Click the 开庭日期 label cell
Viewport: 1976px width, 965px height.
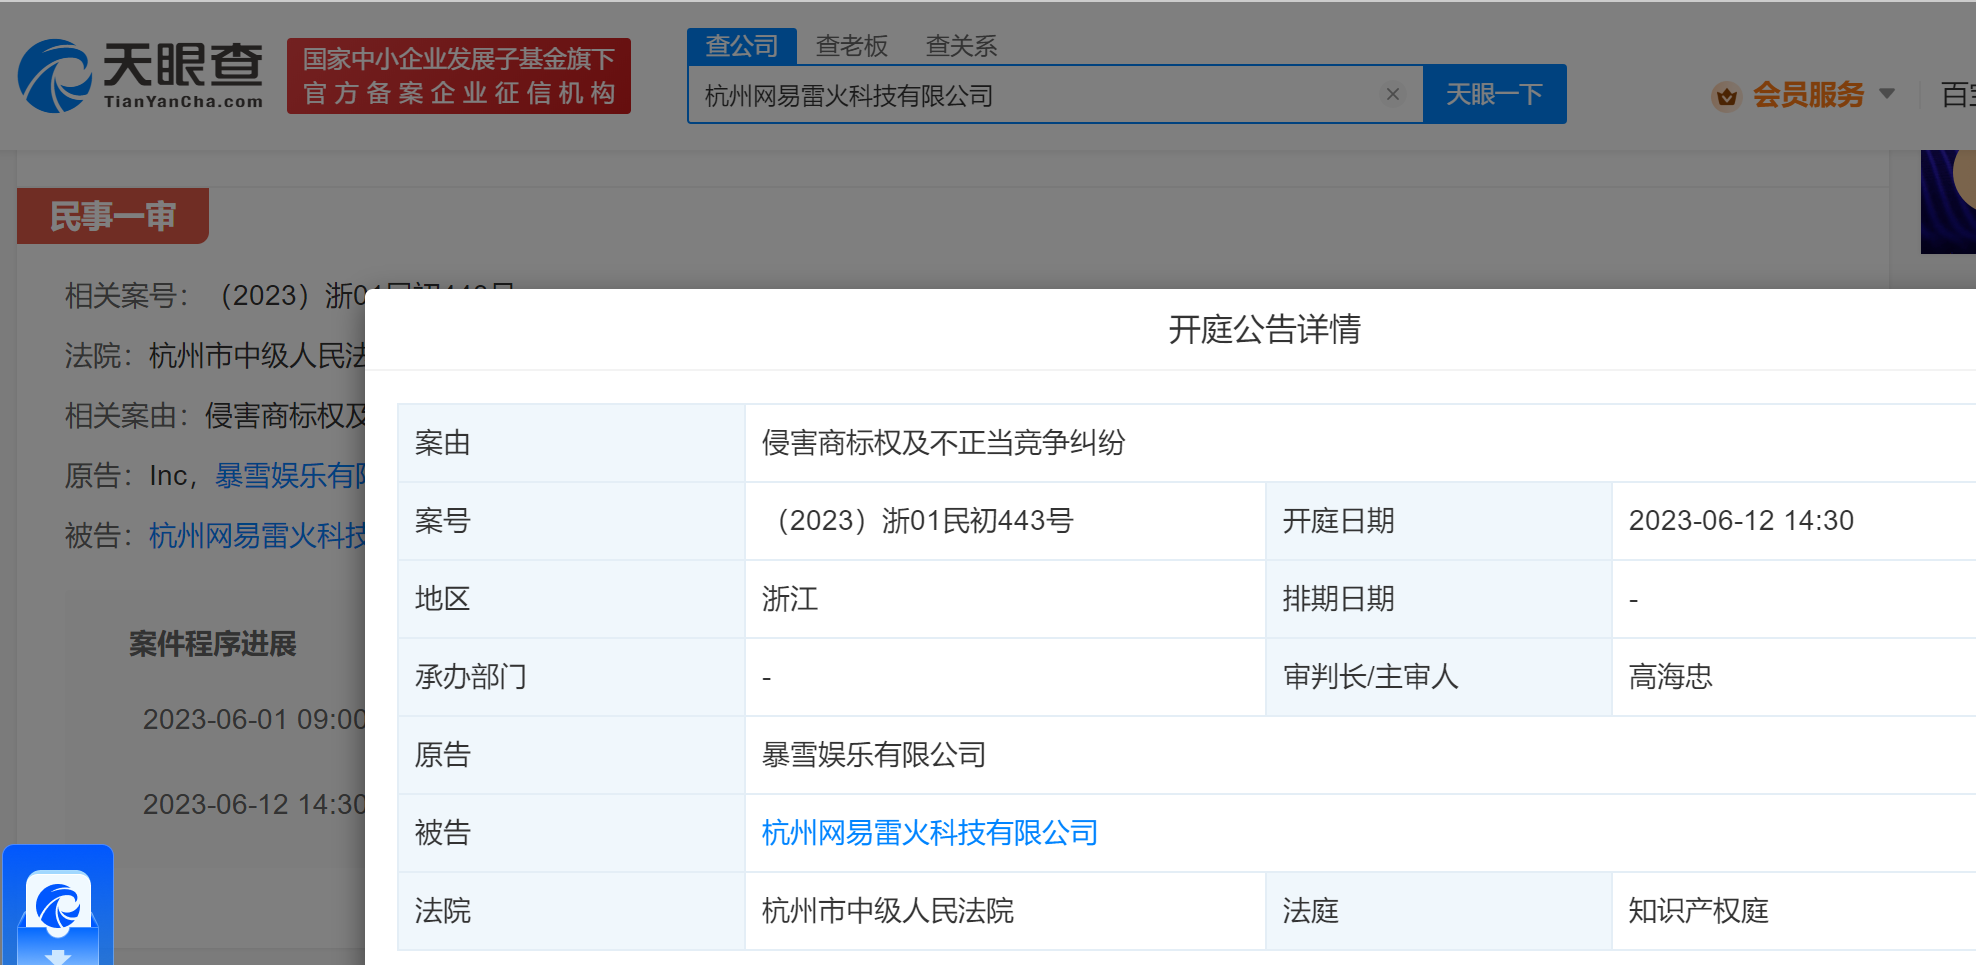(x=1438, y=521)
